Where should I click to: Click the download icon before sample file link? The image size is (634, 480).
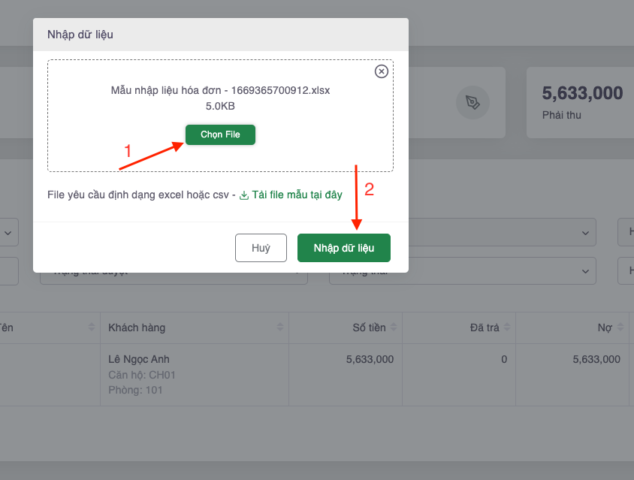click(244, 195)
